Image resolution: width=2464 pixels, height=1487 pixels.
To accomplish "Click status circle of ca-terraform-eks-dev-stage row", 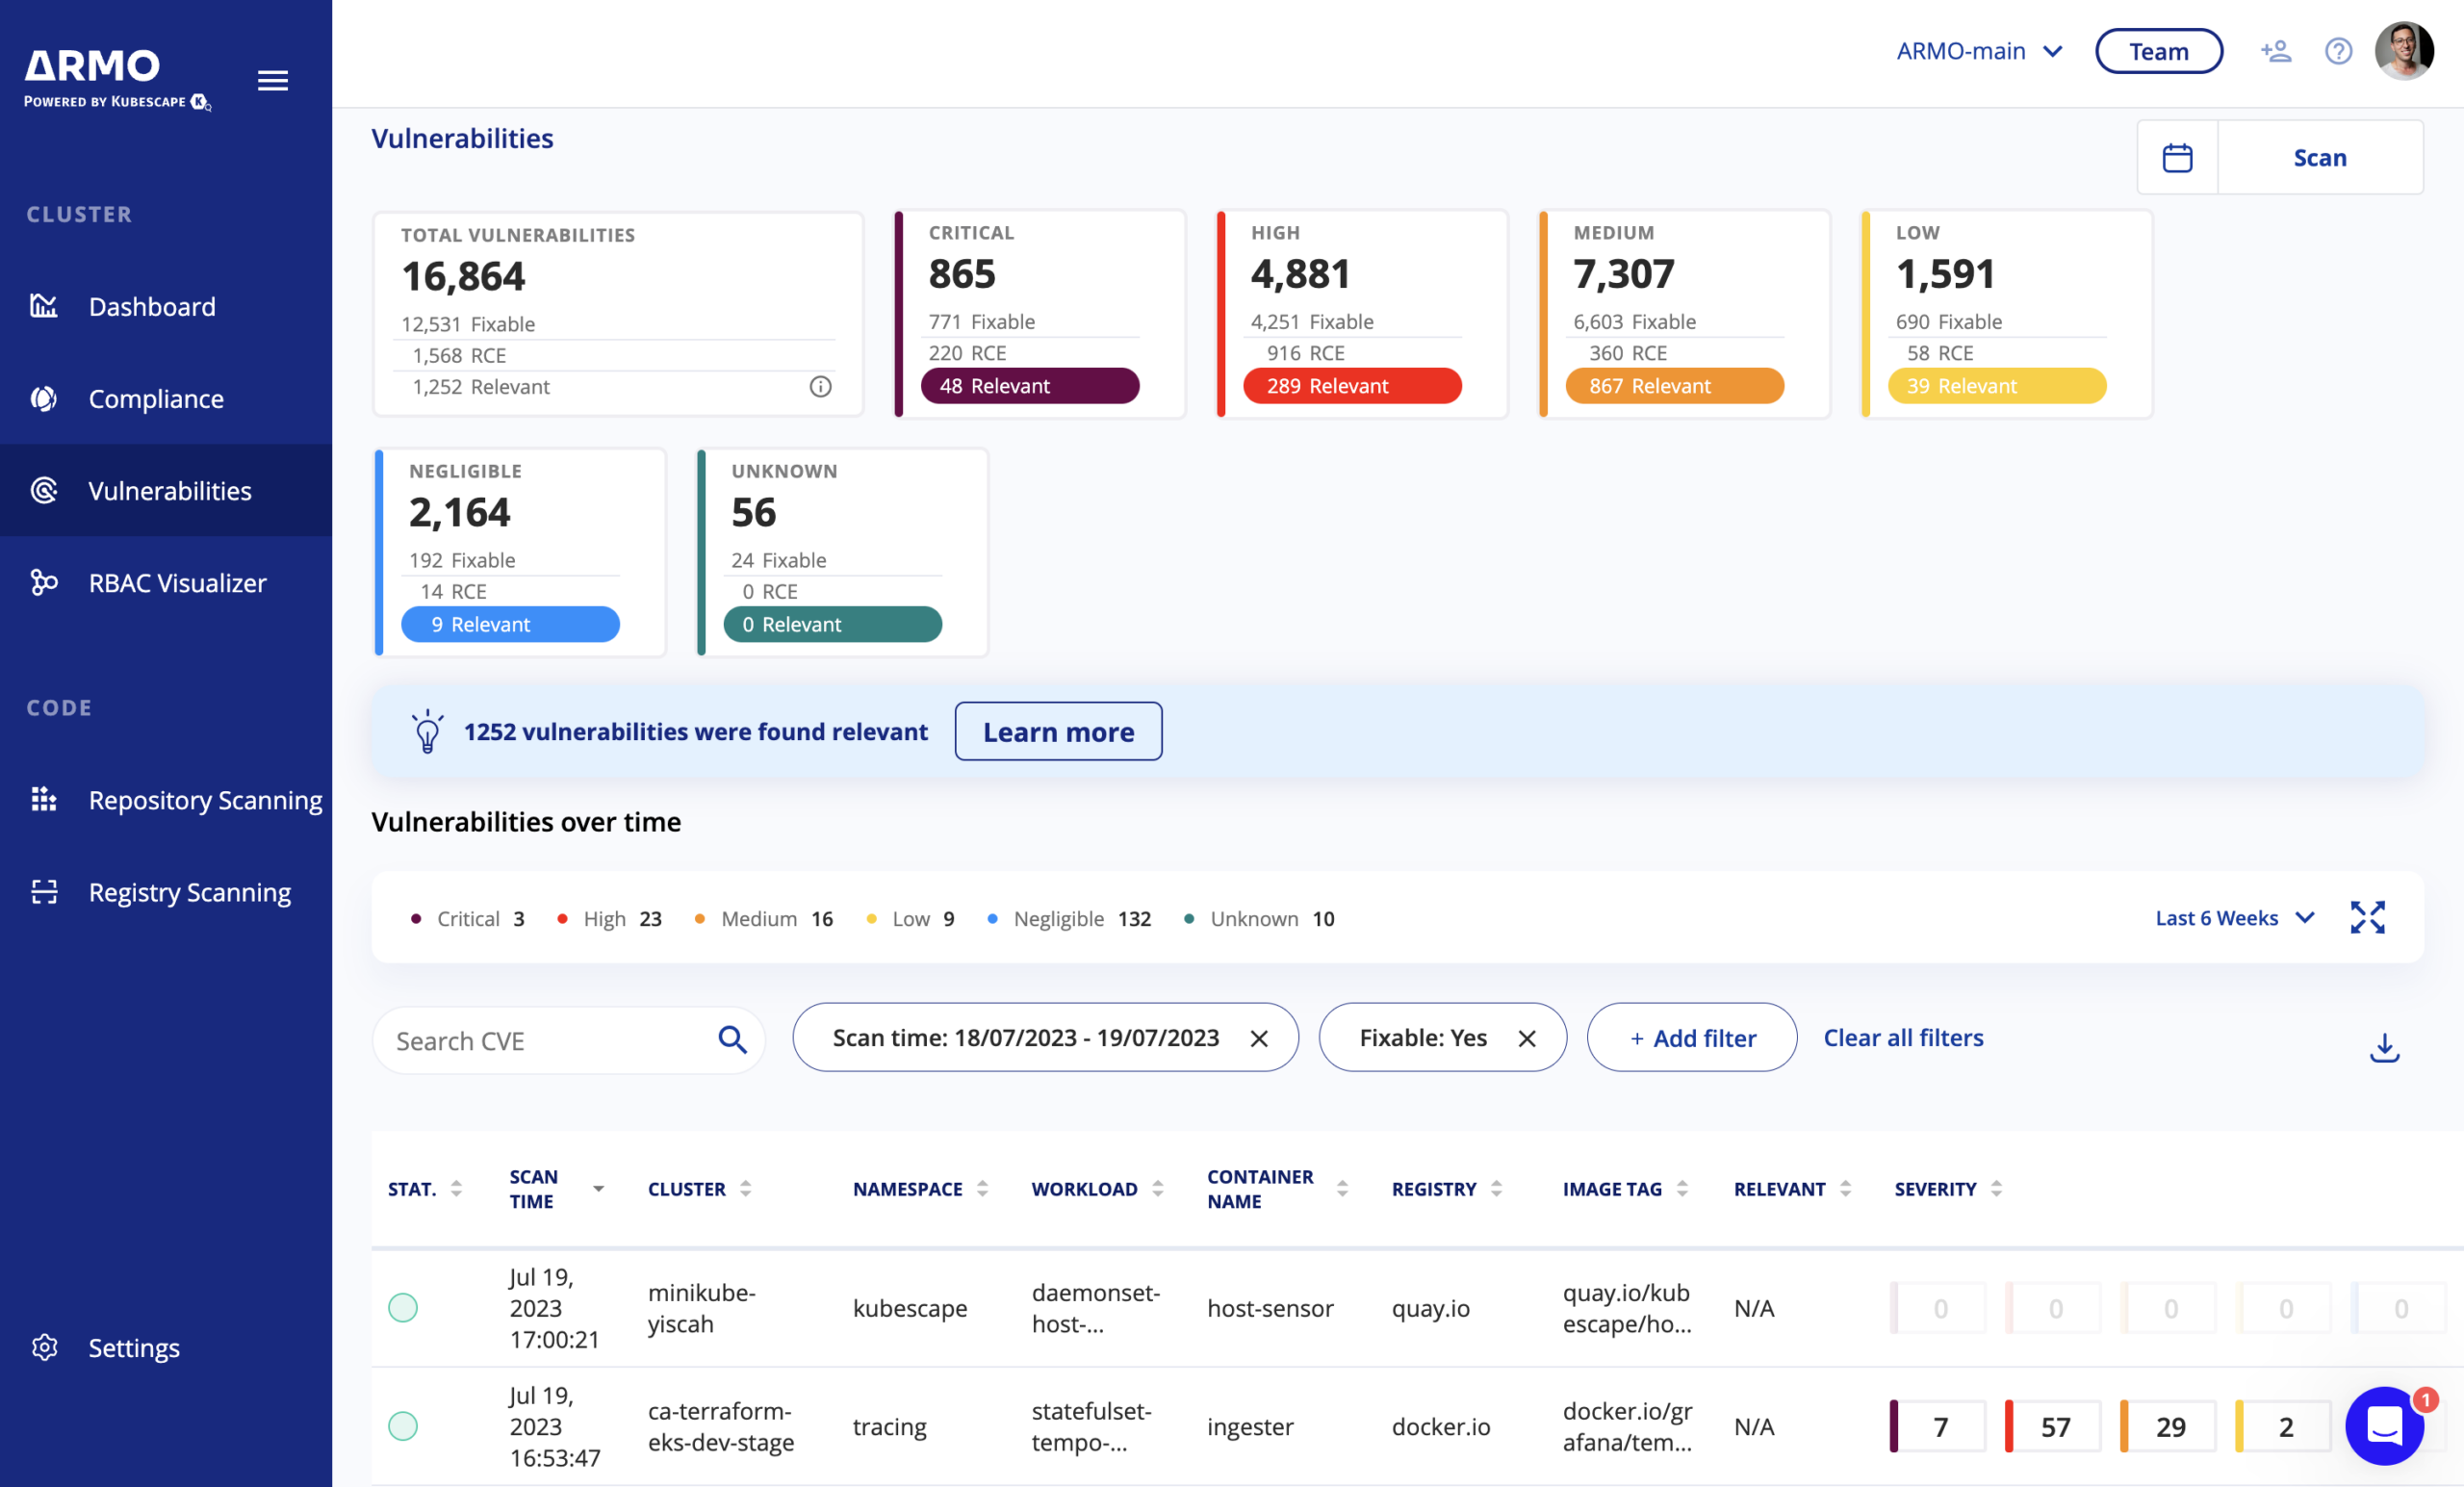I will (x=402, y=1425).
